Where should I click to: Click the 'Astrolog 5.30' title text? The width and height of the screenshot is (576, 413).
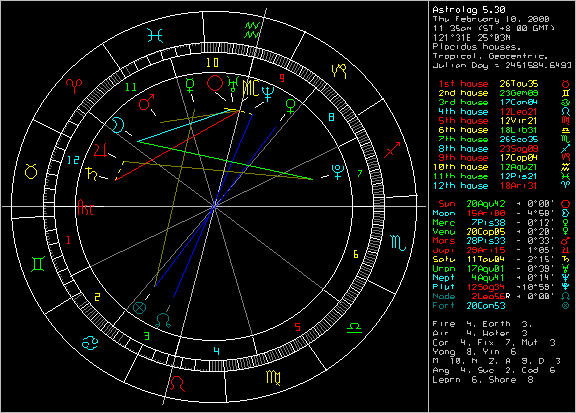pyautogui.click(x=469, y=10)
